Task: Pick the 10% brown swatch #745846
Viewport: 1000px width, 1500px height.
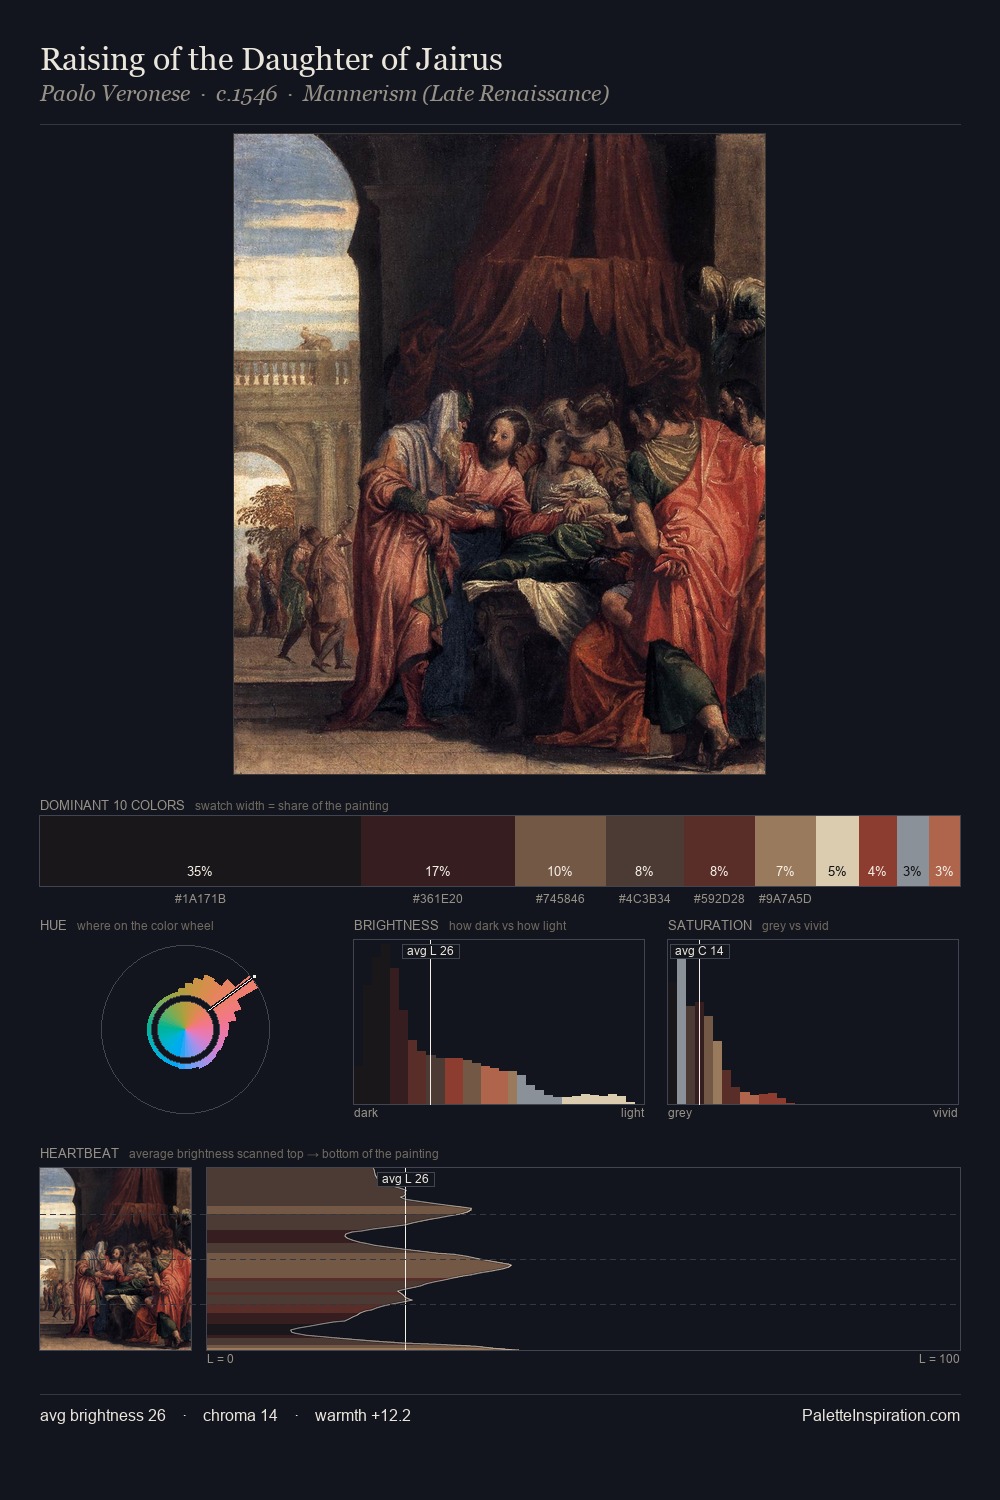Action: pyautogui.click(x=560, y=851)
